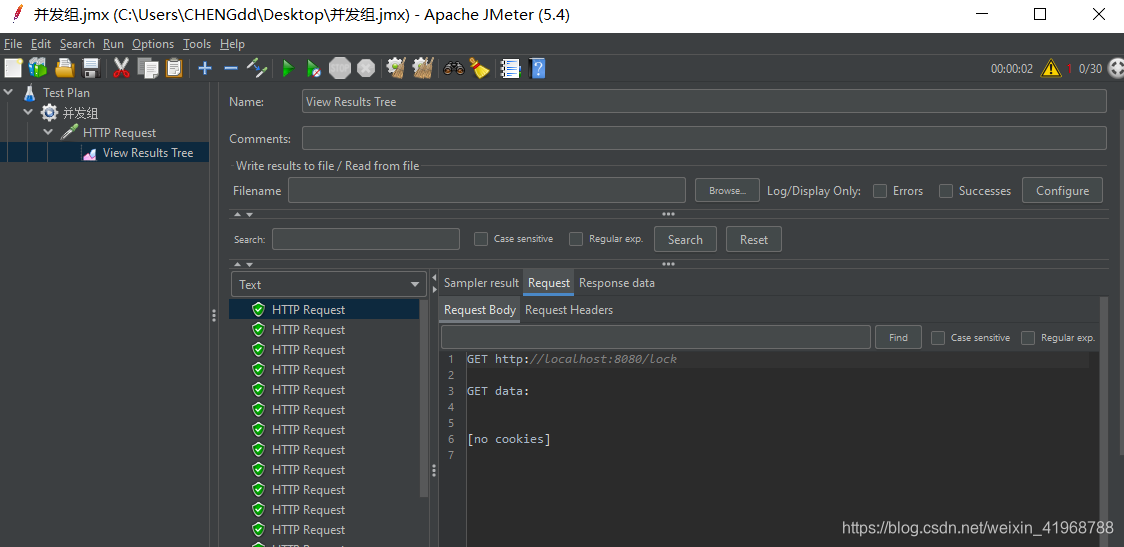Enable the Errors only checkbox

[880, 191]
